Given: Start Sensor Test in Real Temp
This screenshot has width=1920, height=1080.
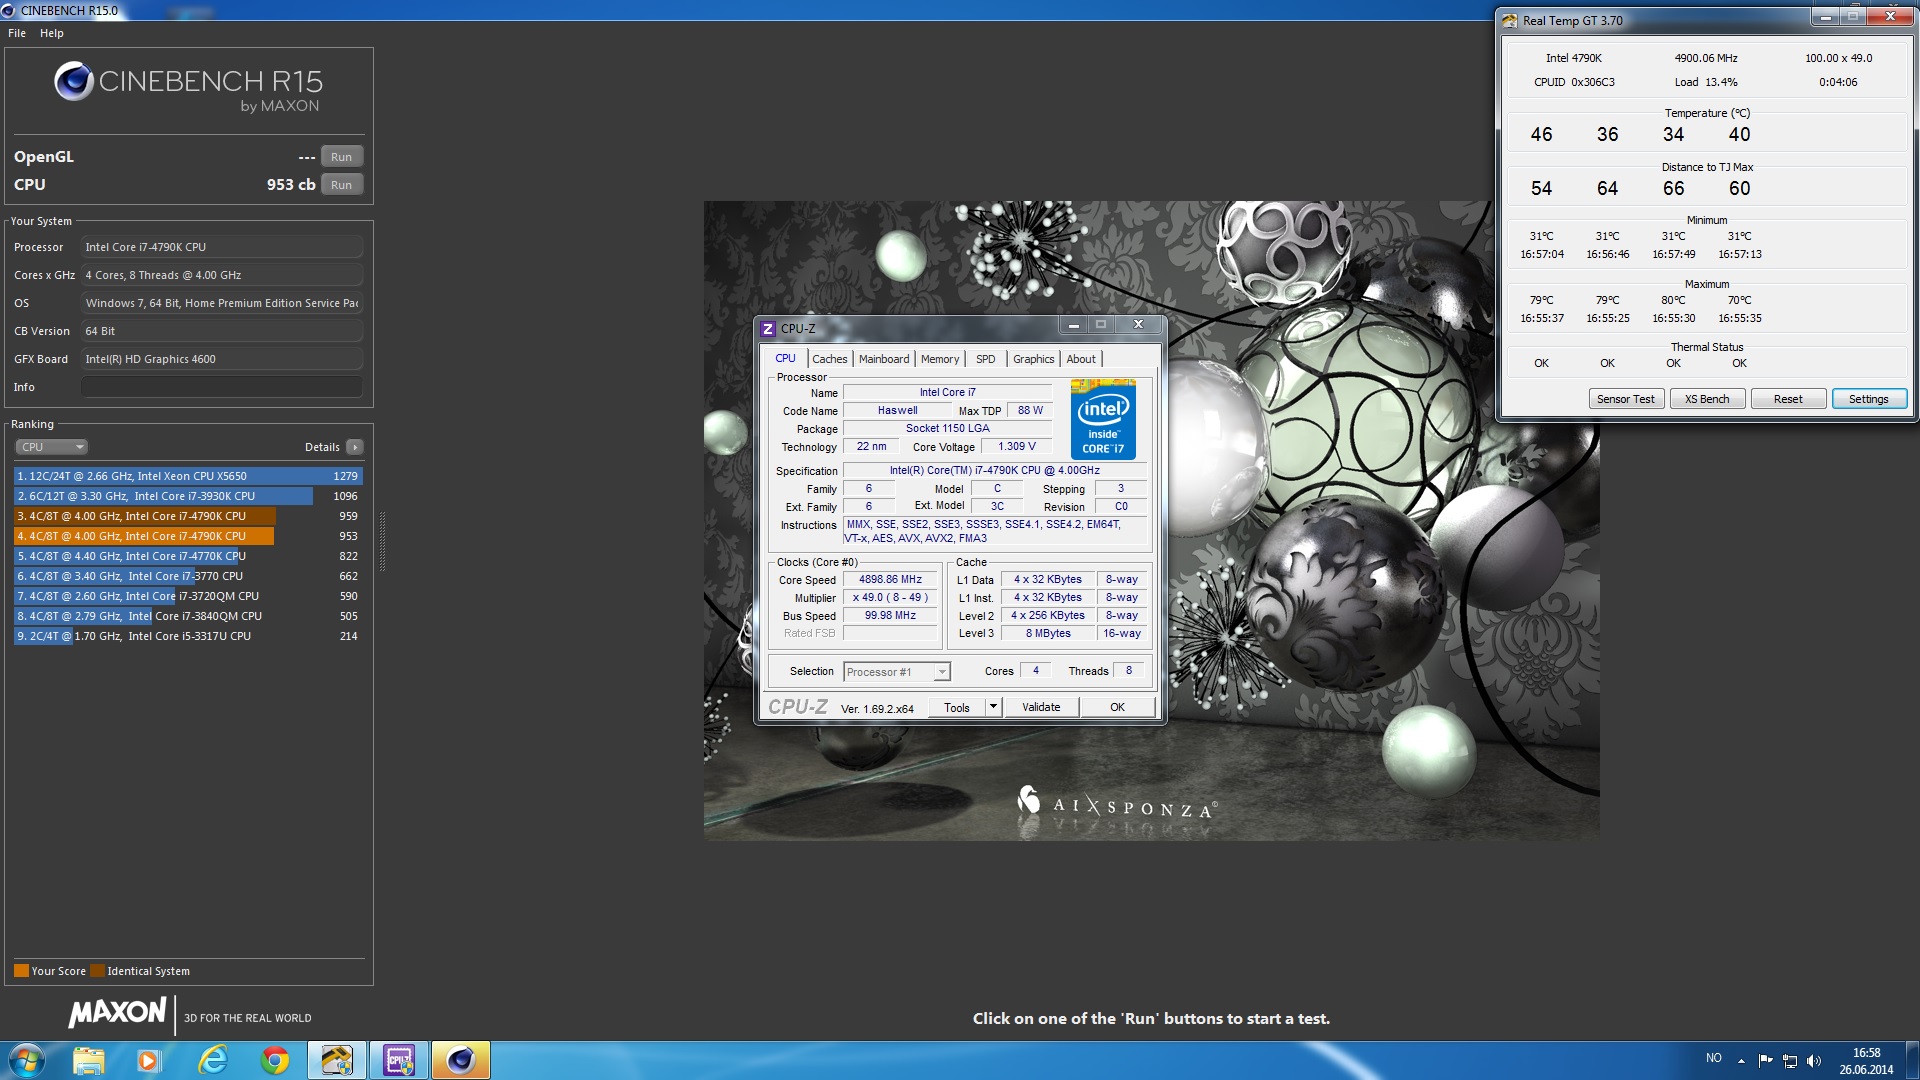Looking at the screenshot, I should click(x=1626, y=399).
